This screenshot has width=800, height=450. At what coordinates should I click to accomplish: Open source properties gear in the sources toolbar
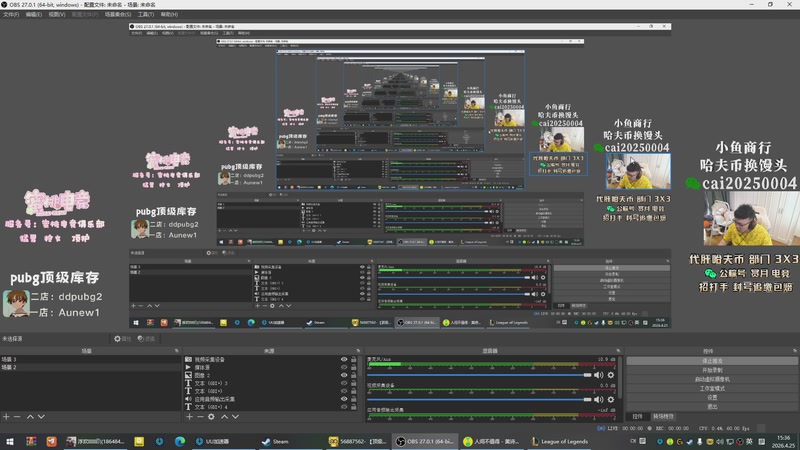(x=211, y=417)
